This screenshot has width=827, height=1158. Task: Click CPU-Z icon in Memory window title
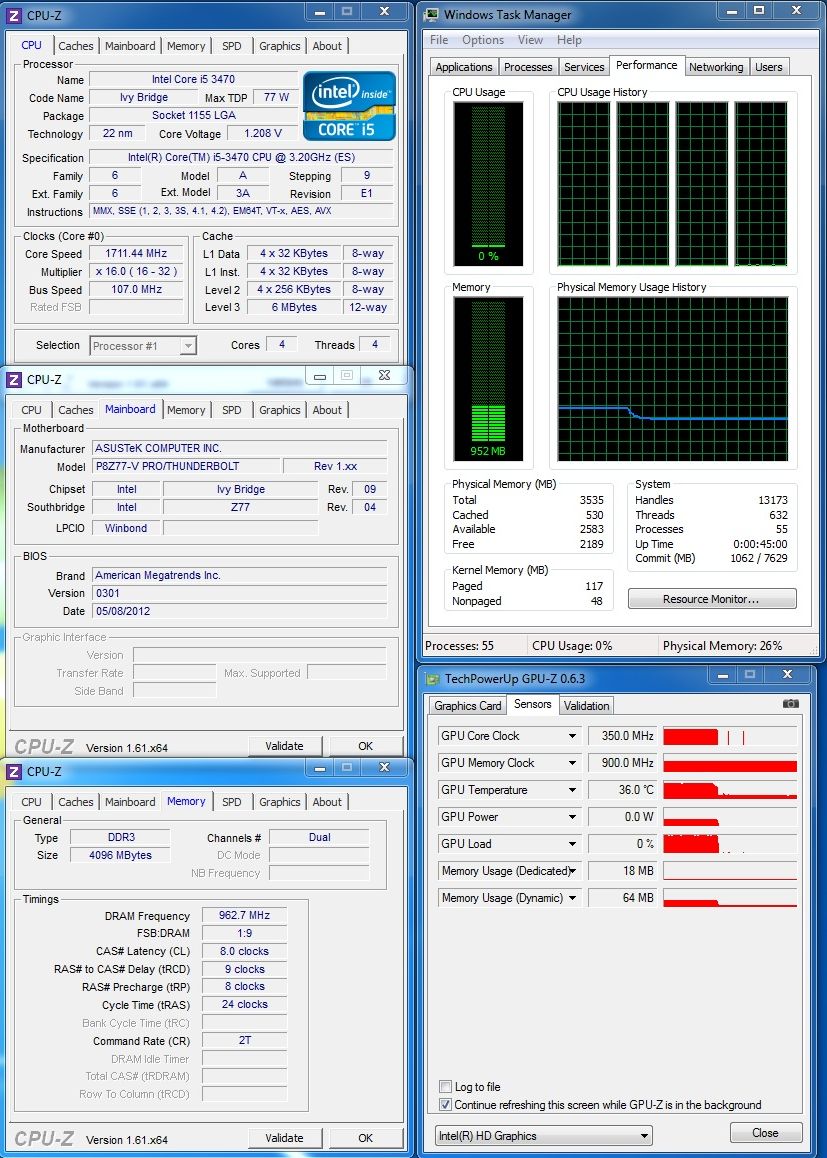(x=14, y=772)
